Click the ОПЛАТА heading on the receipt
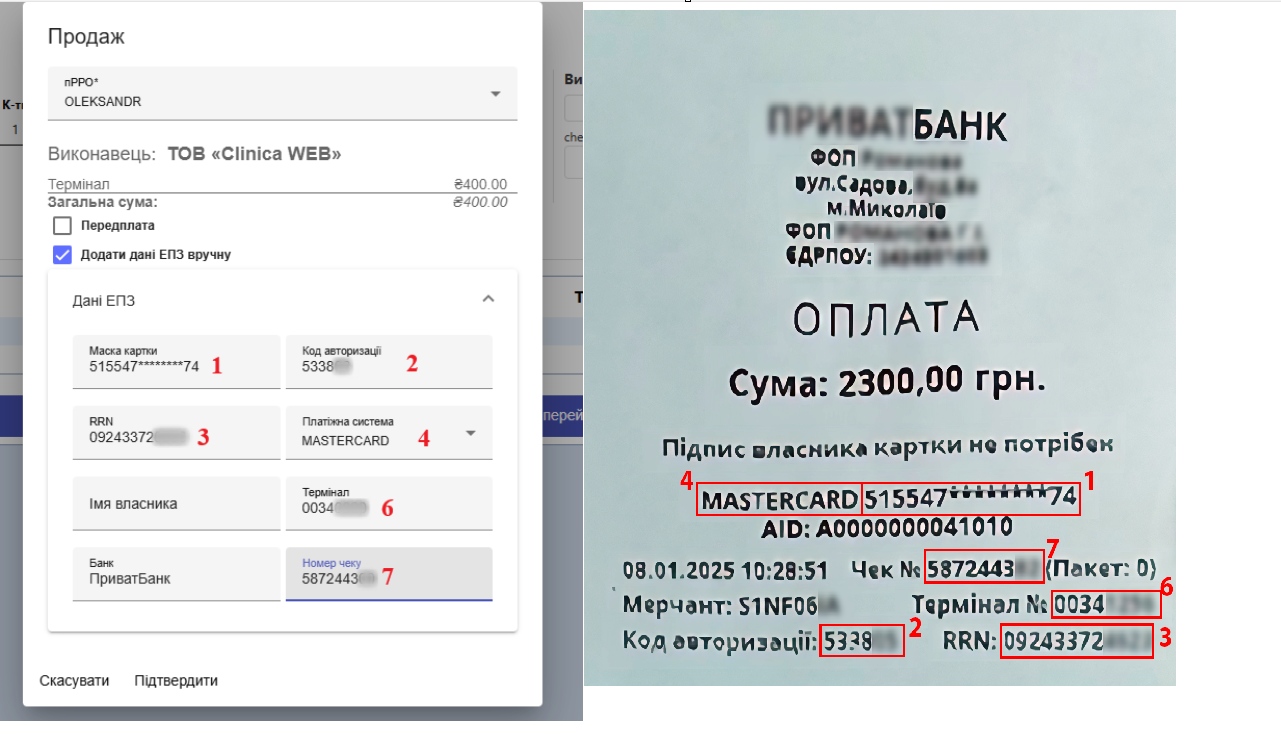1281x734 pixels. coord(885,319)
